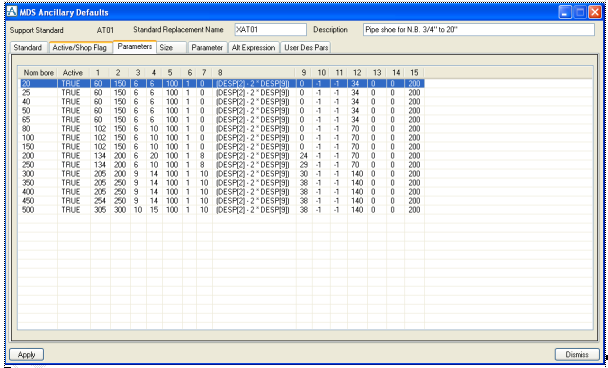This screenshot has height=368, width=608.
Task: Click into the Description input field
Action: point(478,30)
